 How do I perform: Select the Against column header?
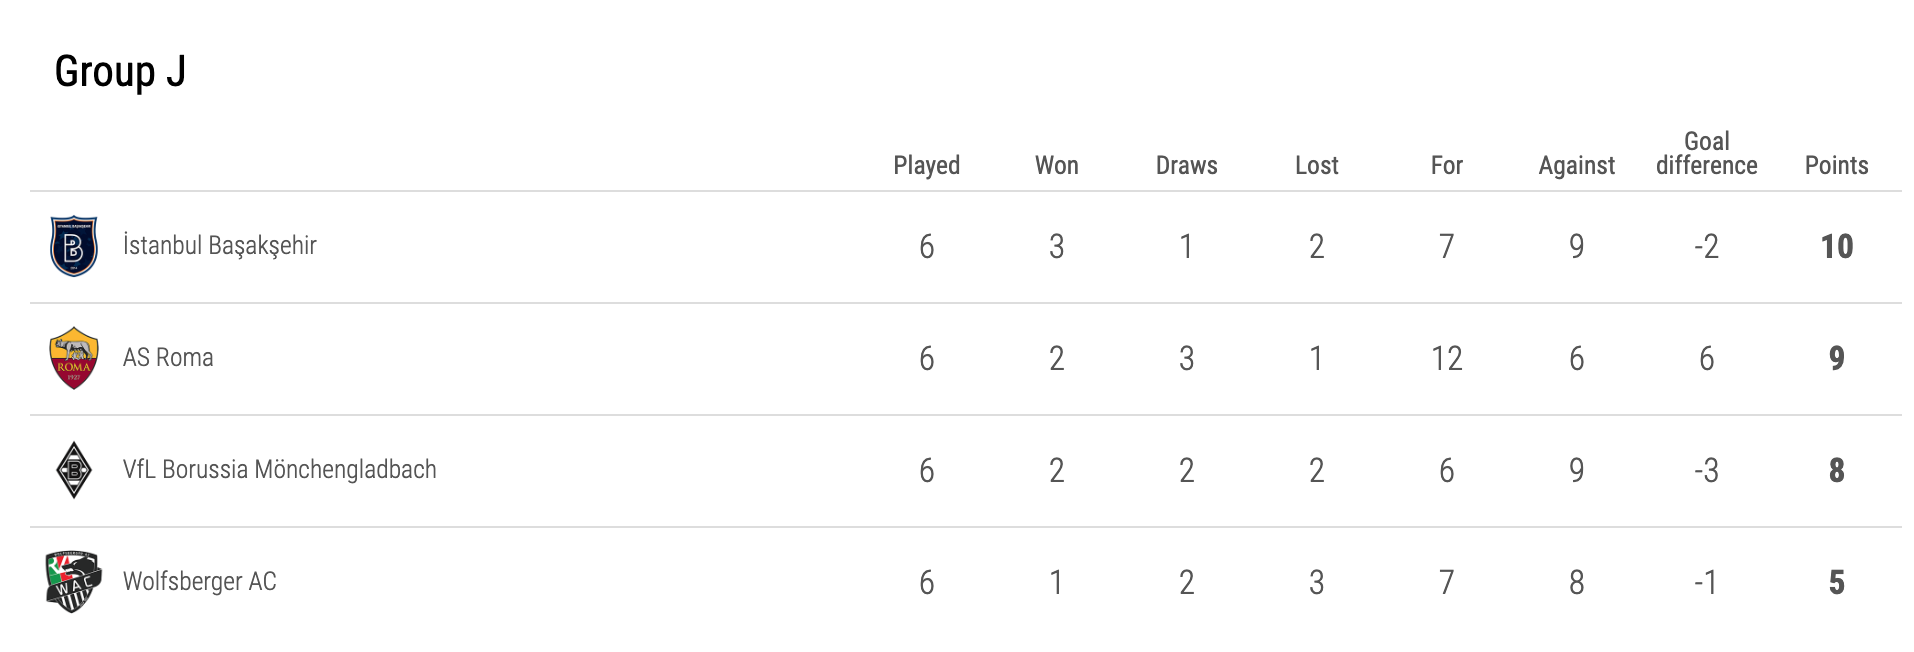(1576, 166)
